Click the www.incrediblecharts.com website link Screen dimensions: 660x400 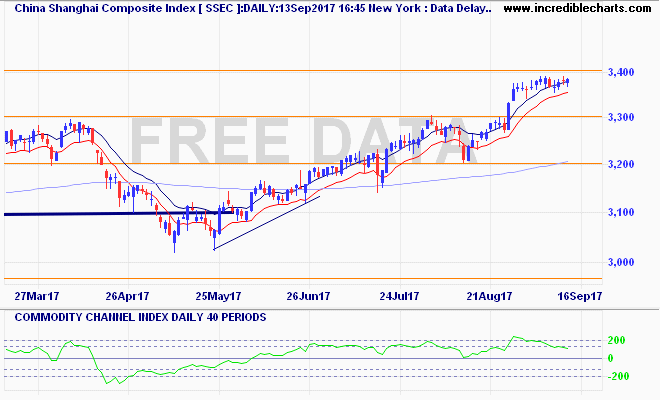(578, 8)
